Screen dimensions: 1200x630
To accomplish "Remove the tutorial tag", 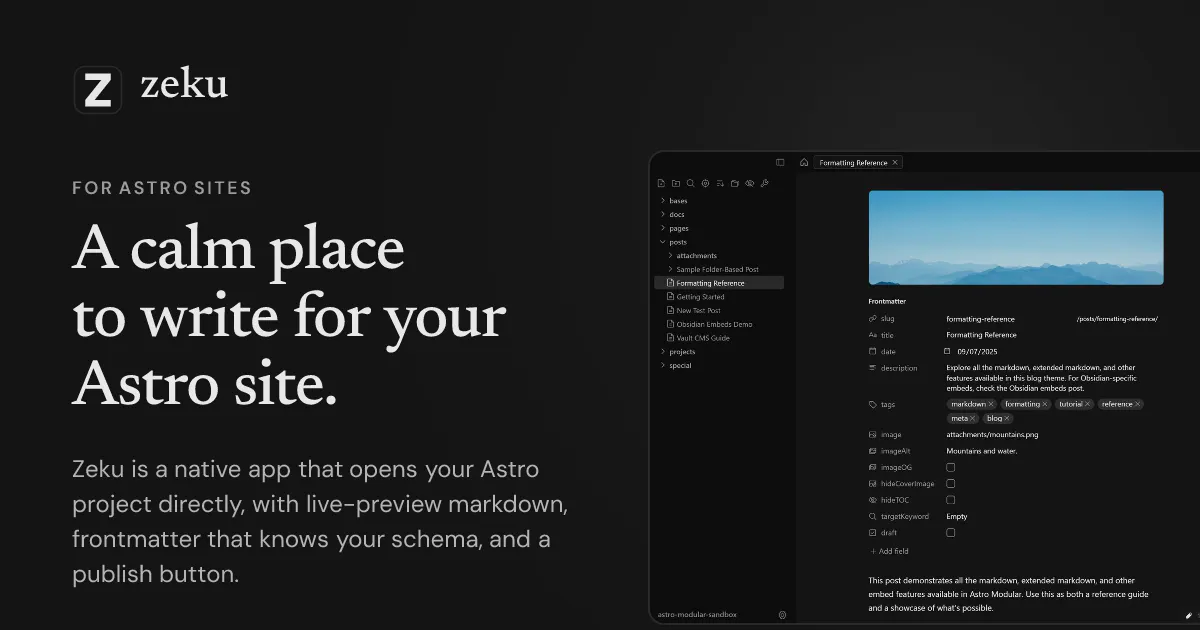I will tap(1087, 404).
